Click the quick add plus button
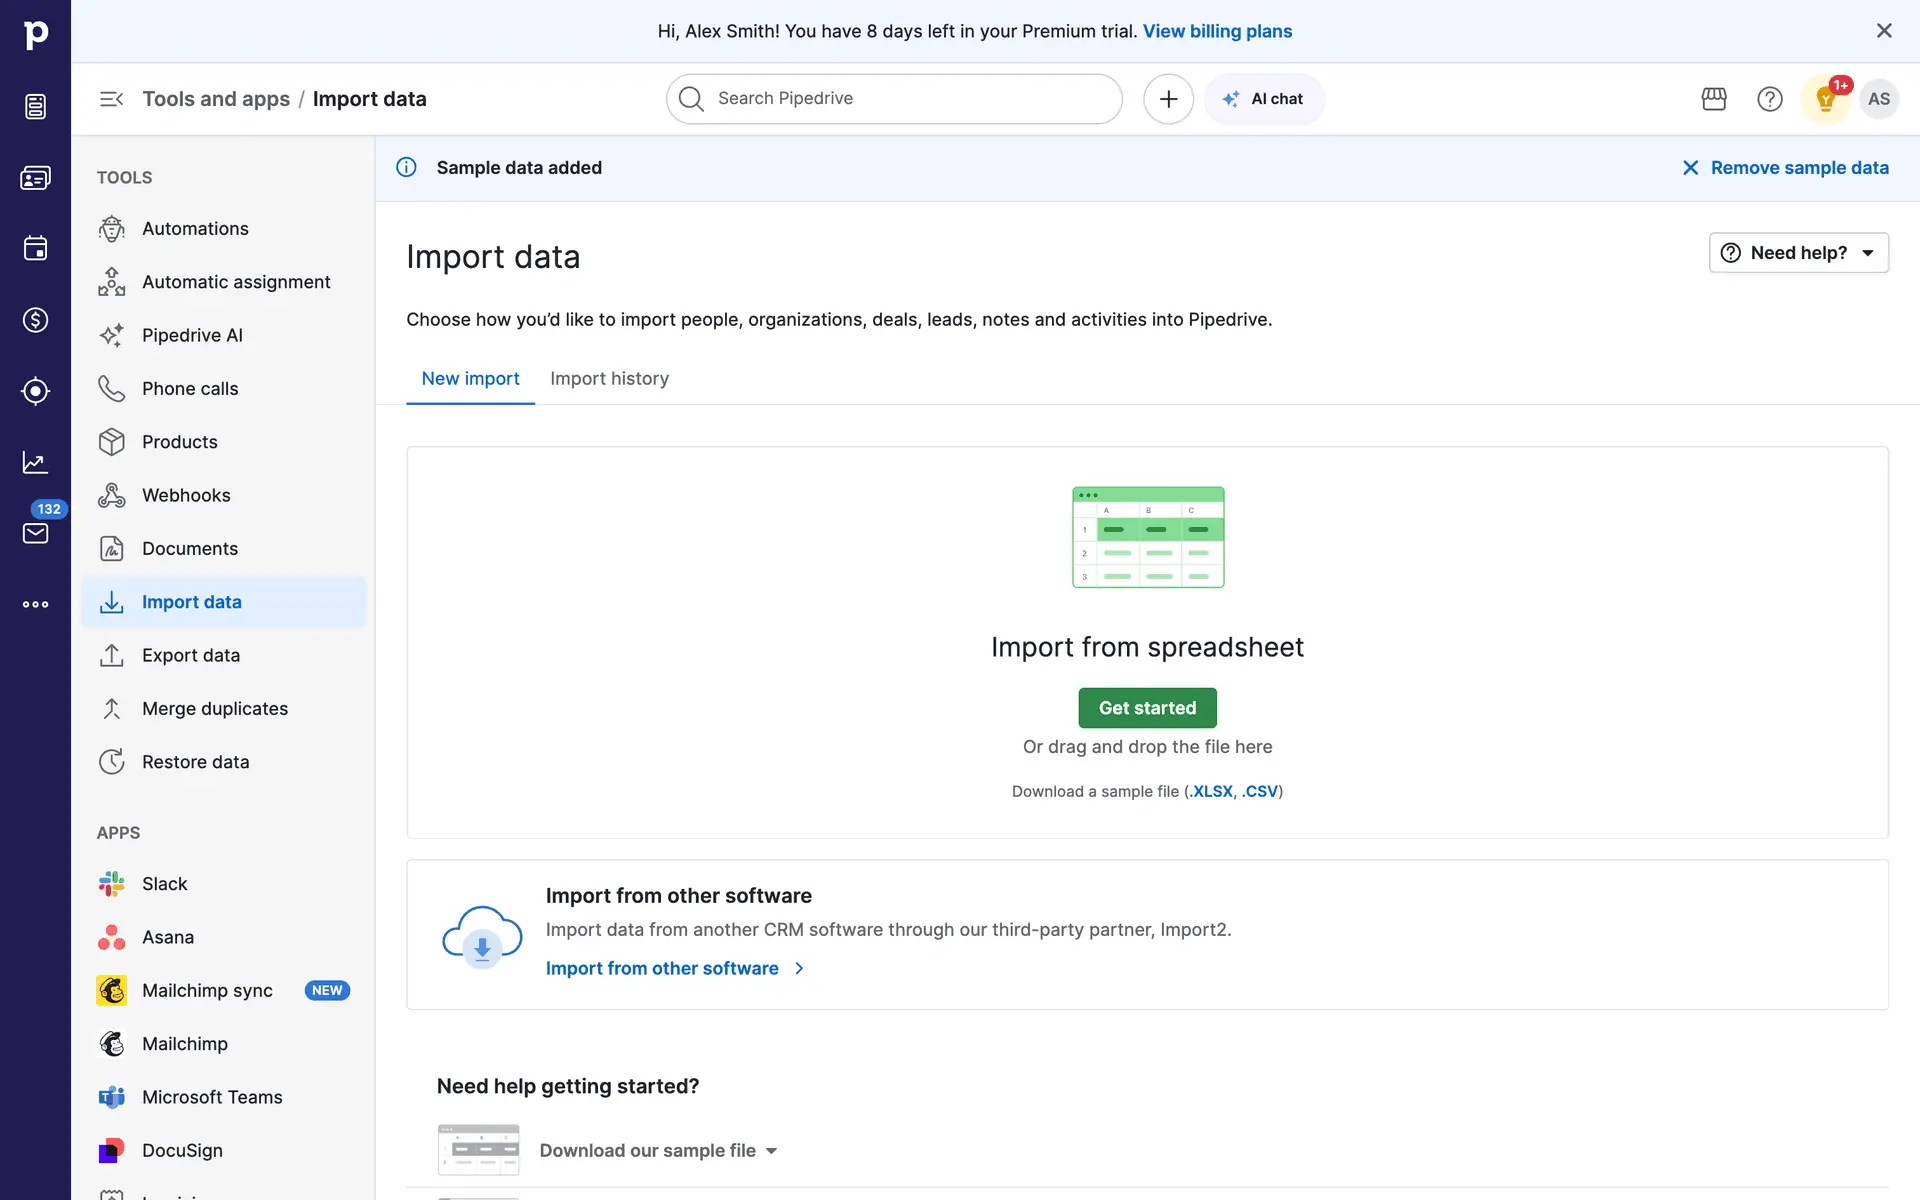This screenshot has width=1920, height=1200. click(1168, 99)
